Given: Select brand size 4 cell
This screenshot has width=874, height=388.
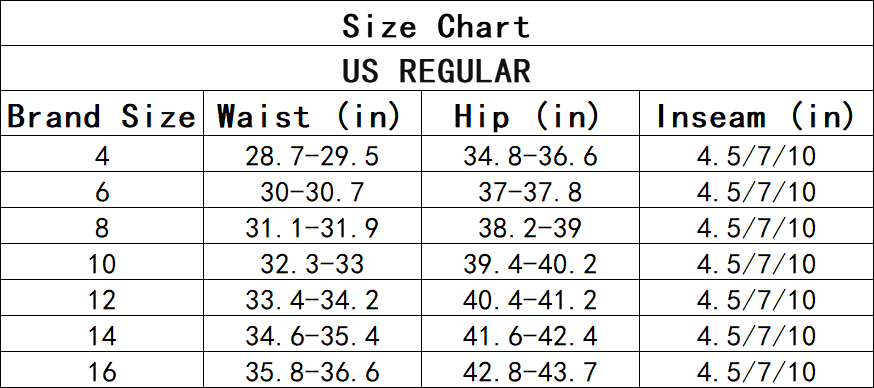Looking at the screenshot, I should (102, 156).
